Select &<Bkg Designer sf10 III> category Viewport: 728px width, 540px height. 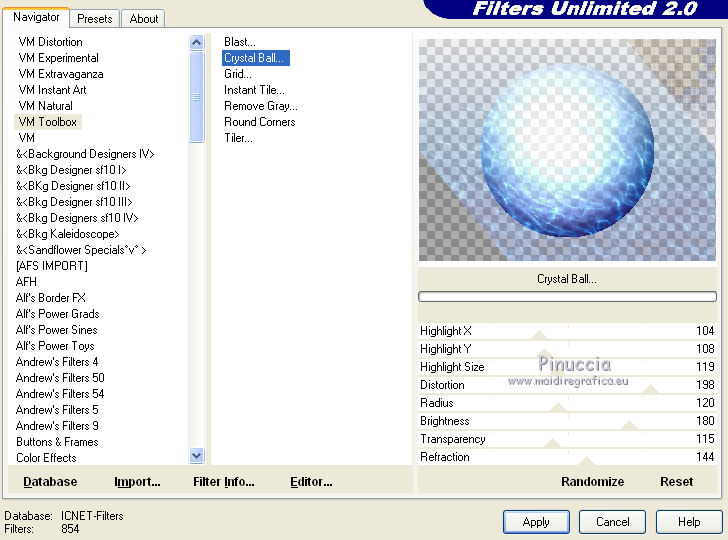click(x=74, y=202)
